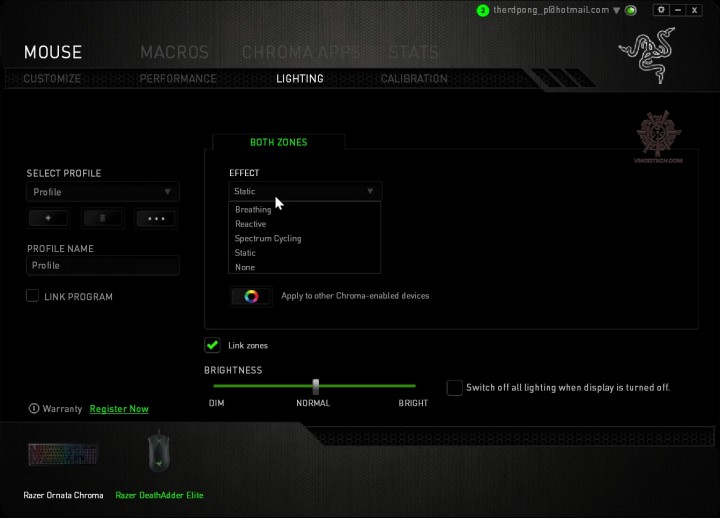This screenshot has width=720, height=518.
Task: Toggle switch off lighting when display off
Action: (x=454, y=387)
